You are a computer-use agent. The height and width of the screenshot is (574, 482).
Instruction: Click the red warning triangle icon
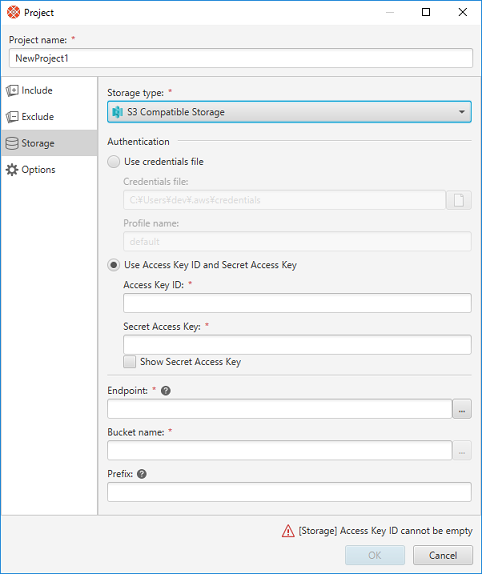point(288,531)
